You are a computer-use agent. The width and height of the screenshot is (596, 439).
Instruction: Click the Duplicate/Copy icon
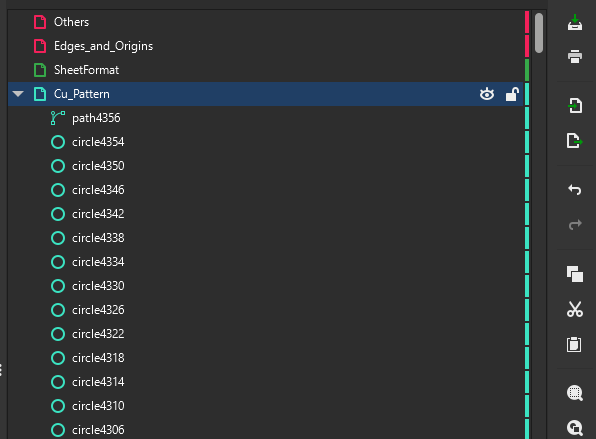pos(575,274)
